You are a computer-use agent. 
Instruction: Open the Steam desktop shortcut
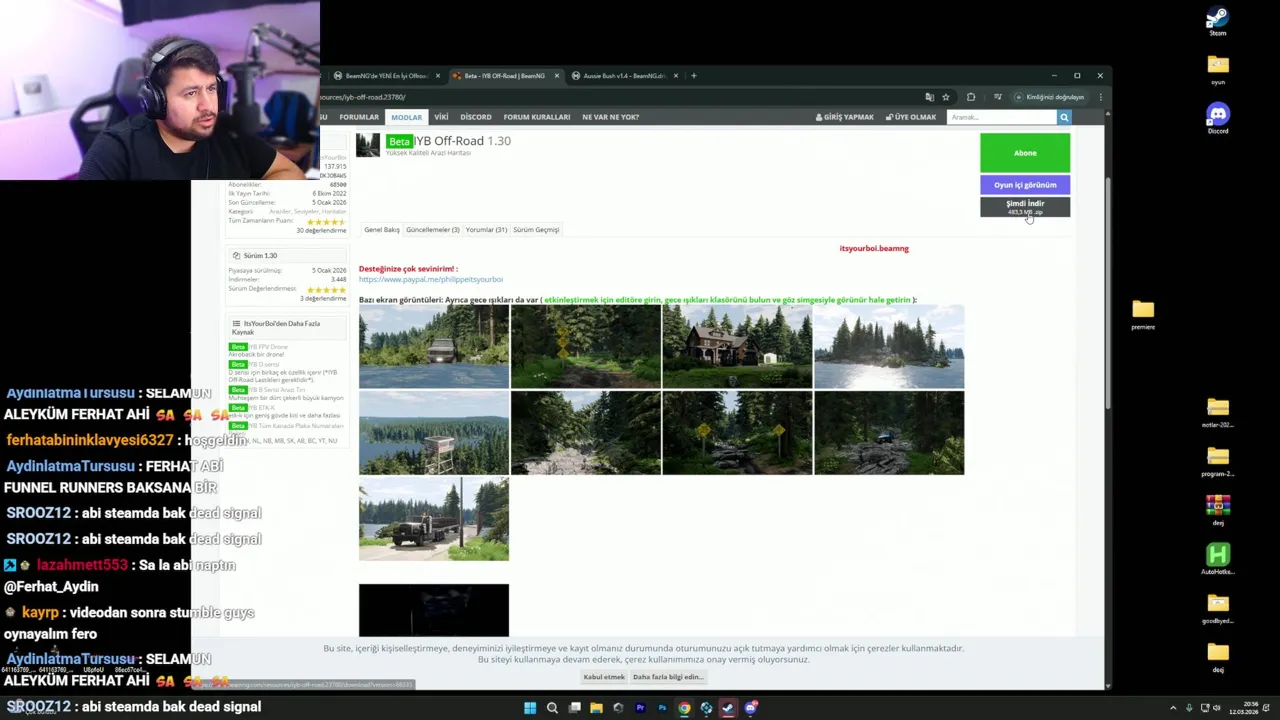click(1217, 21)
